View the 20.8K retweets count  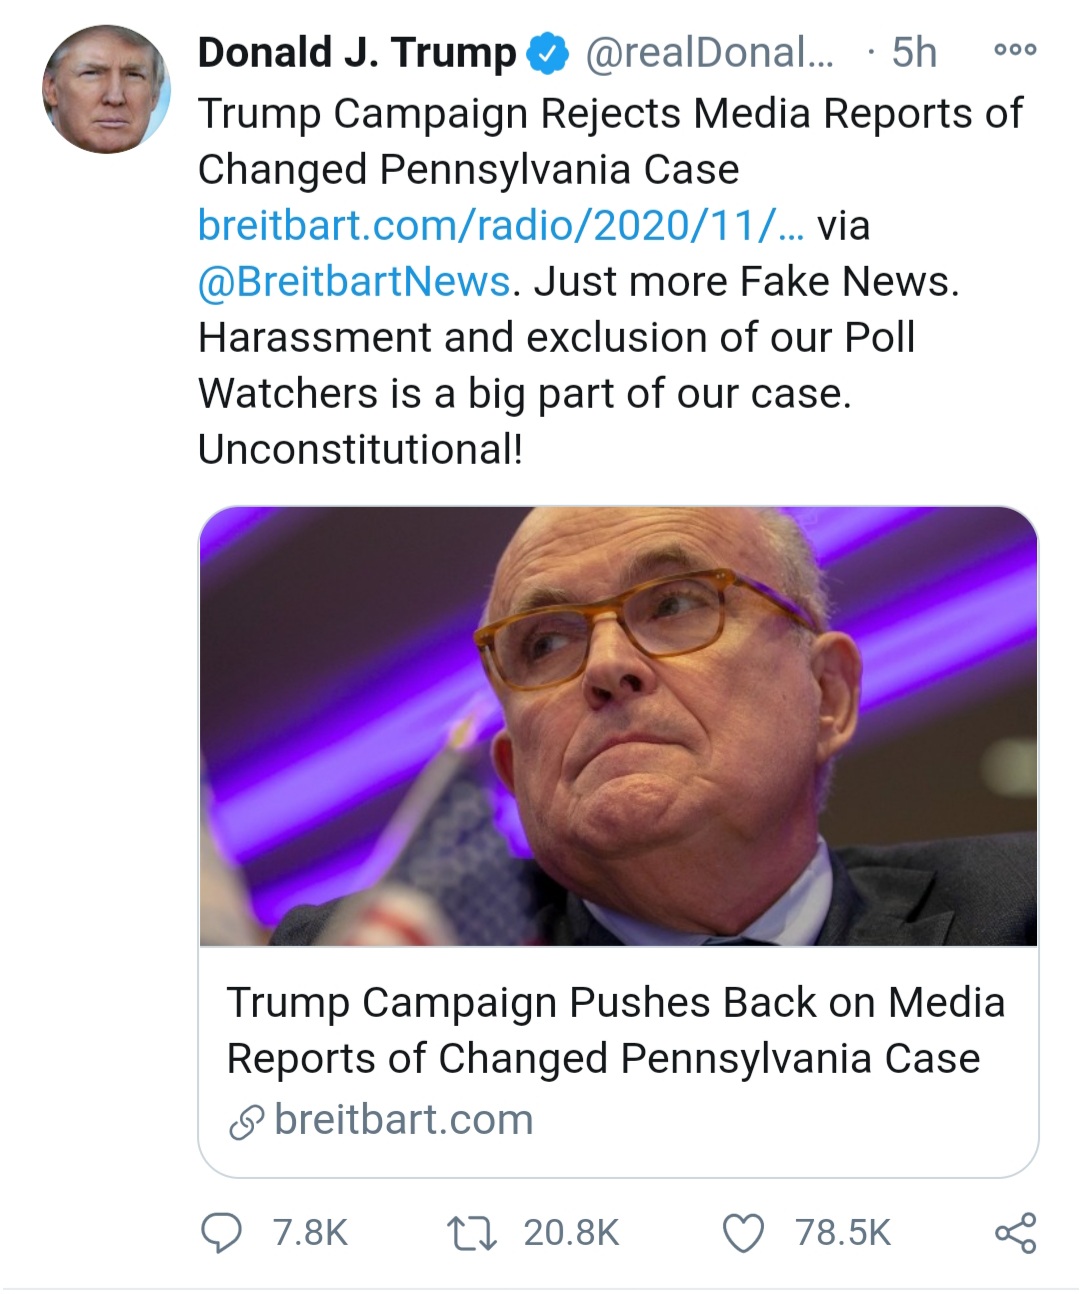pos(571,1233)
